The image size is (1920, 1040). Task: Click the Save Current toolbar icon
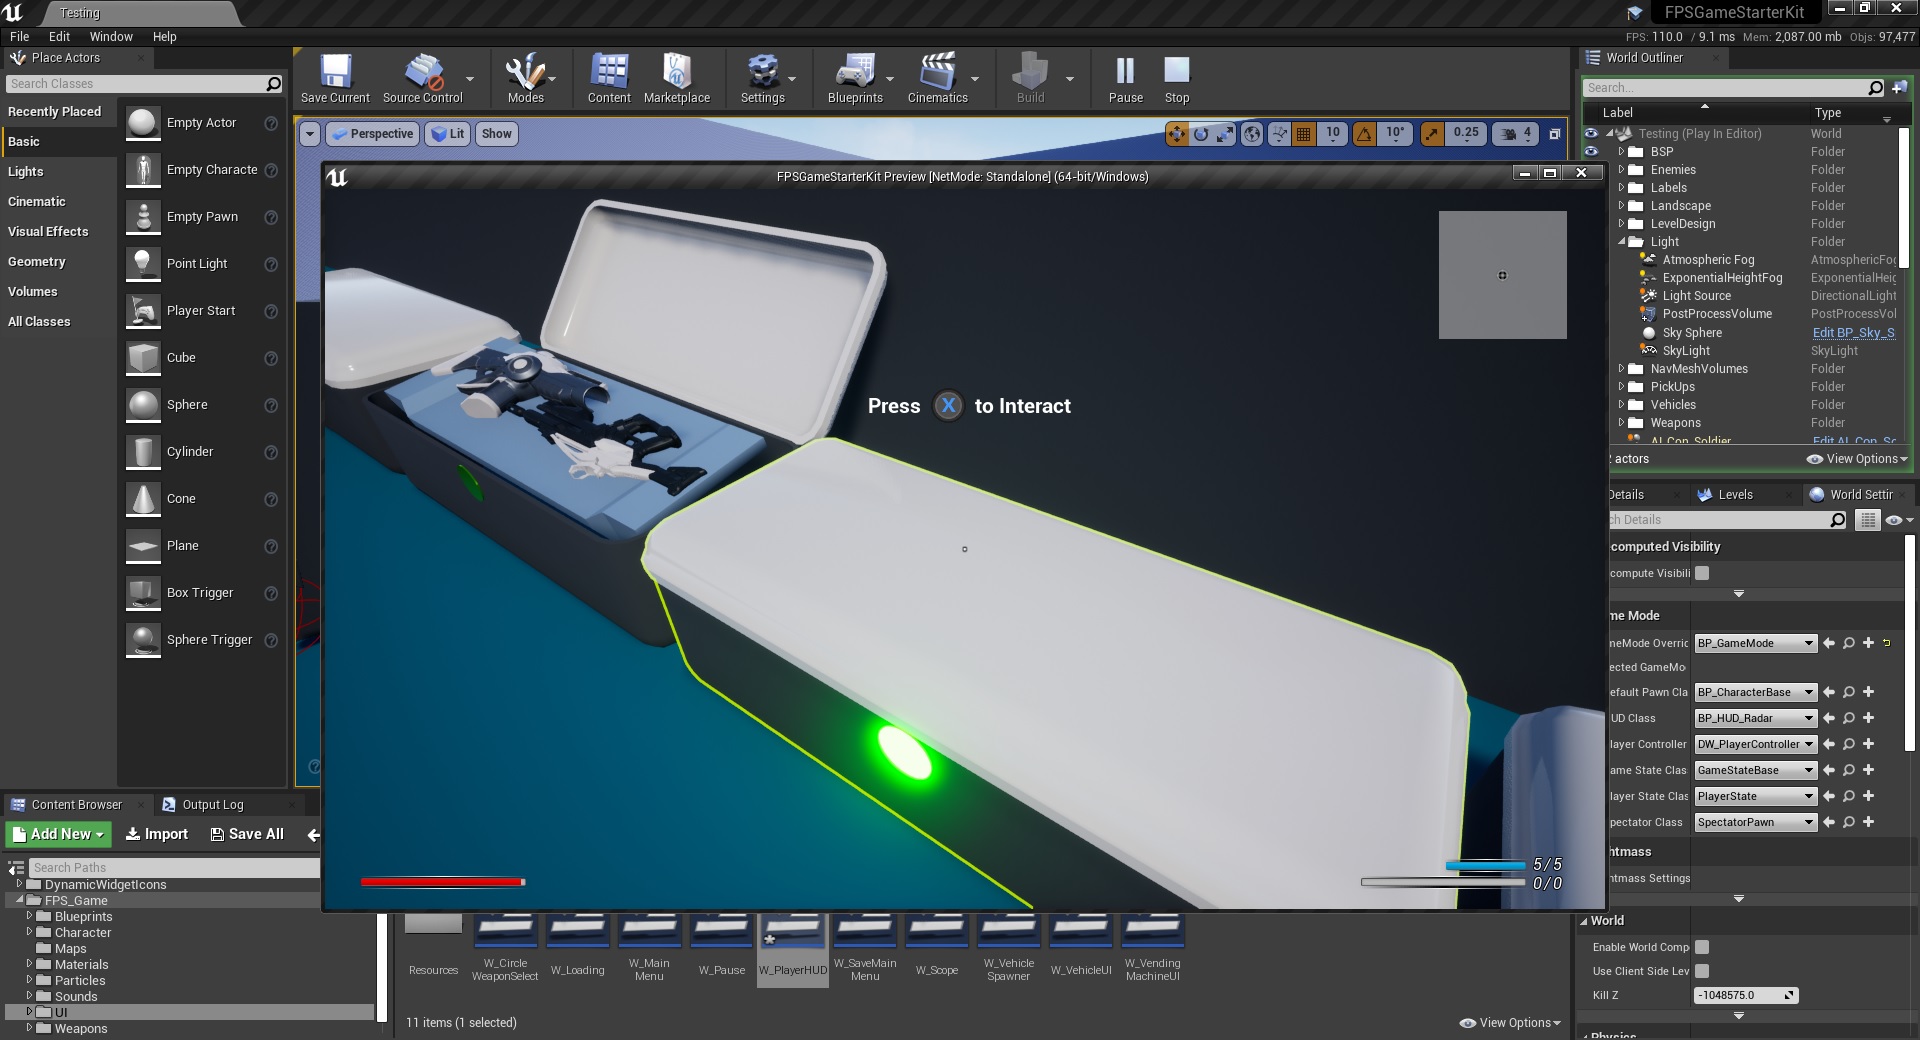point(335,78)
